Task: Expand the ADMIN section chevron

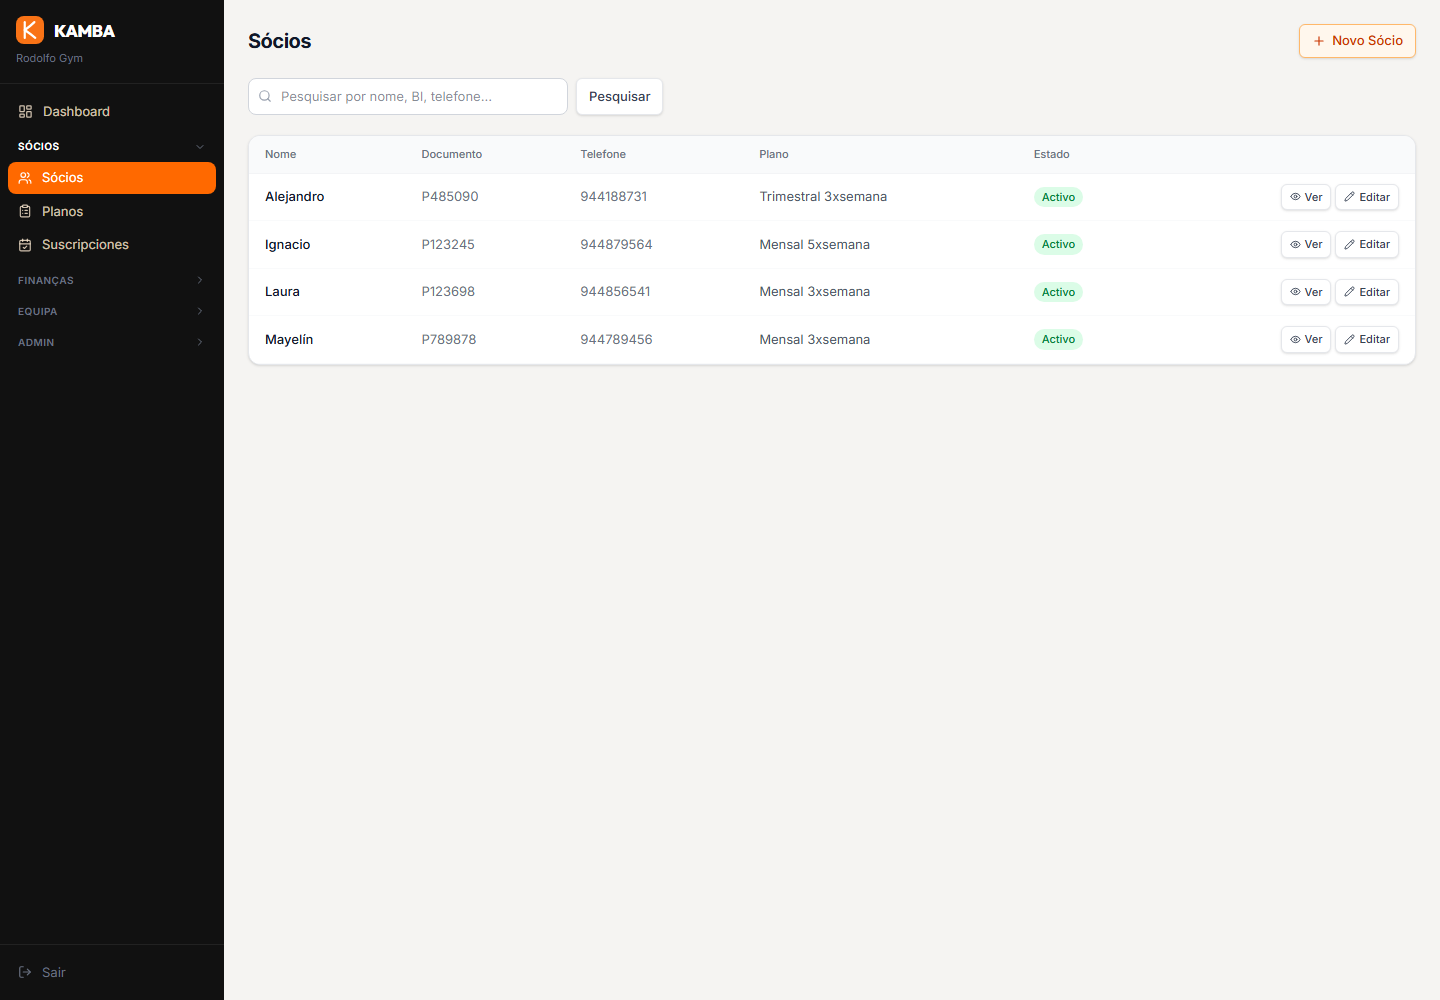Action: point(200,342)
